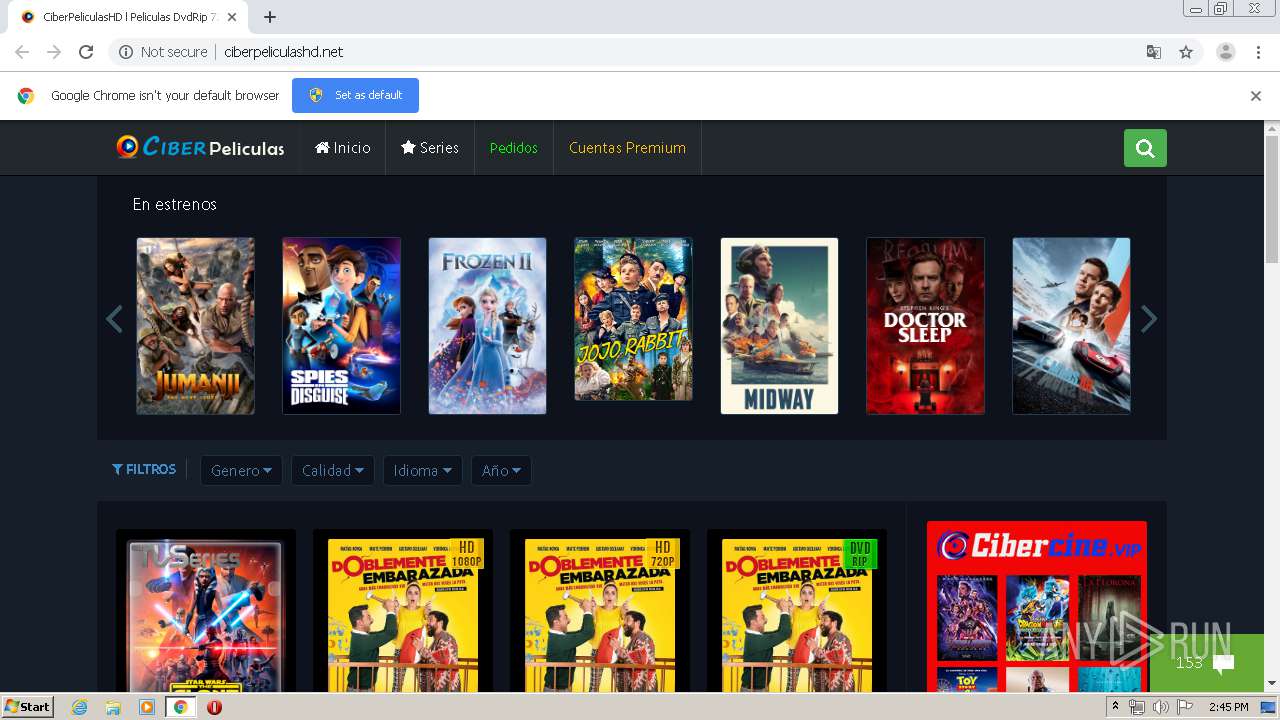Slide premieres carousel to previous

coord(114,319)
